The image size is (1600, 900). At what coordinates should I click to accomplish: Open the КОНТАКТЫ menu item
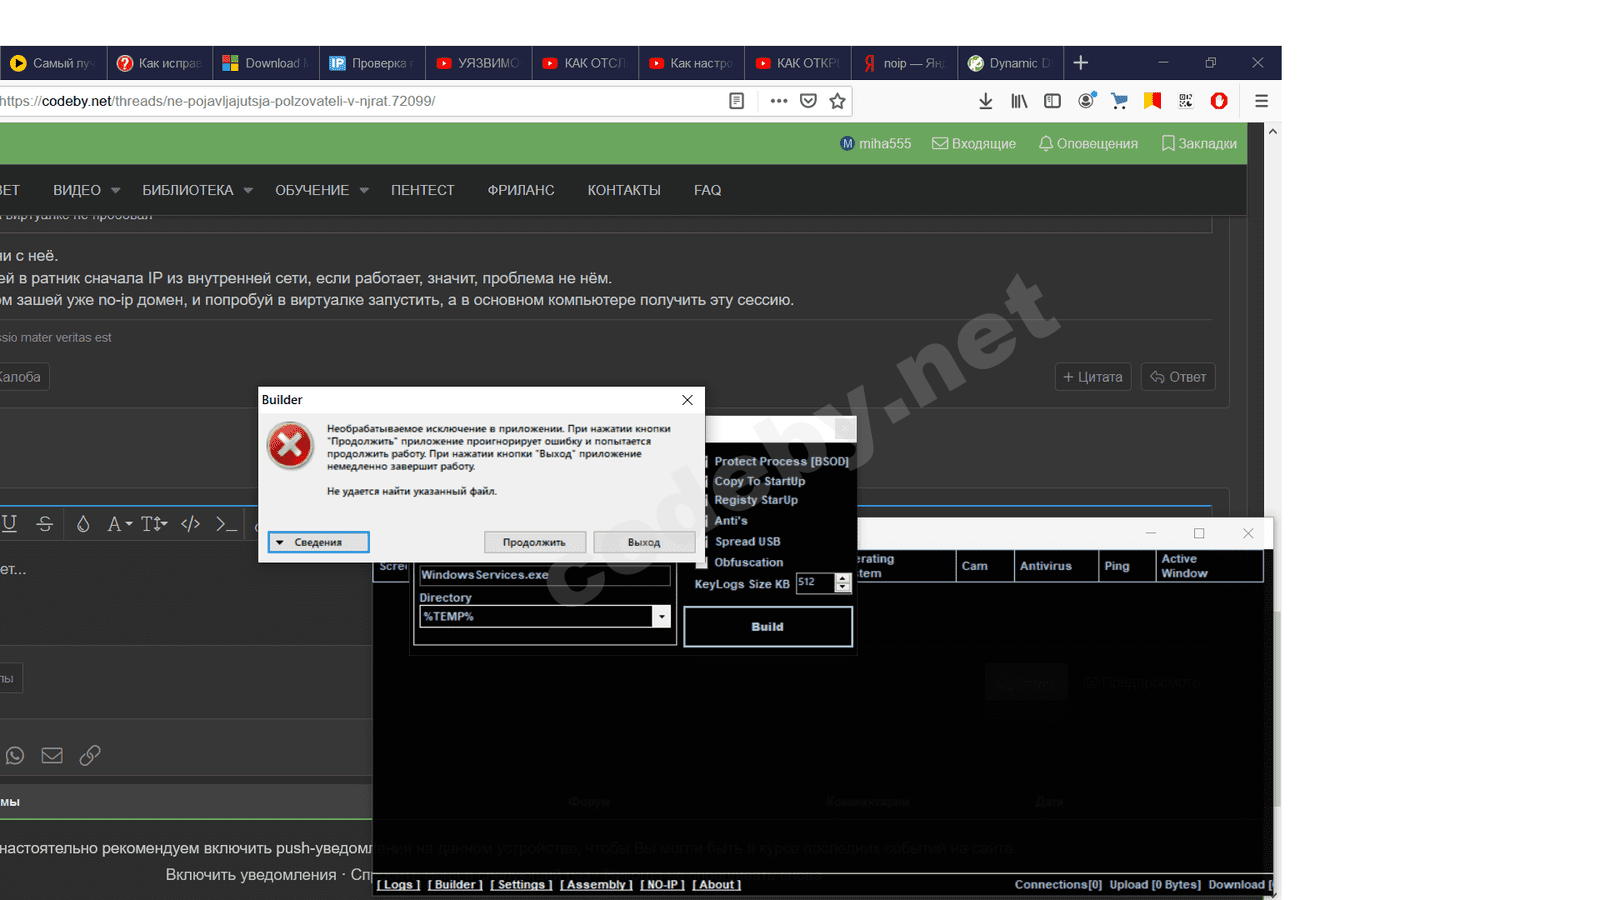(624, 190)
